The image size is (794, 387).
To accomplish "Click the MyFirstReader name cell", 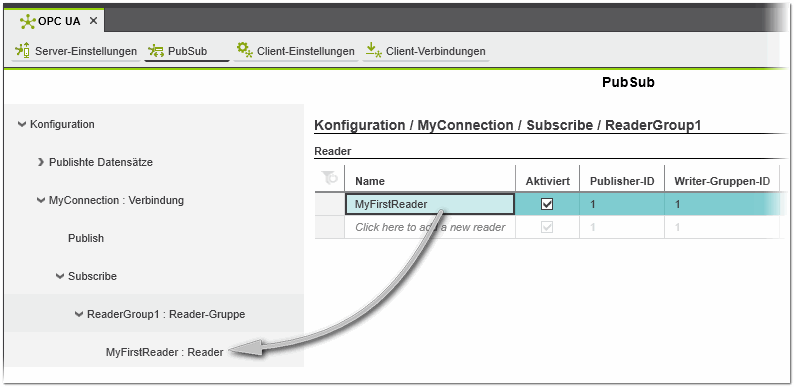I will pos(430,204).
